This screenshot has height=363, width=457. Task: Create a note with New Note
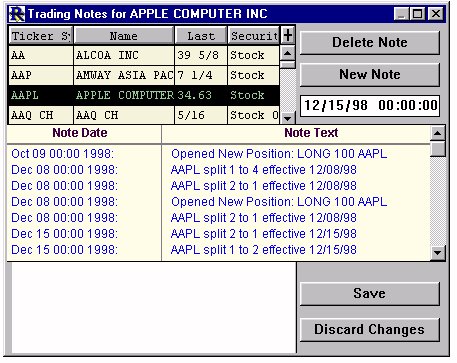click(x=370, y=75)
